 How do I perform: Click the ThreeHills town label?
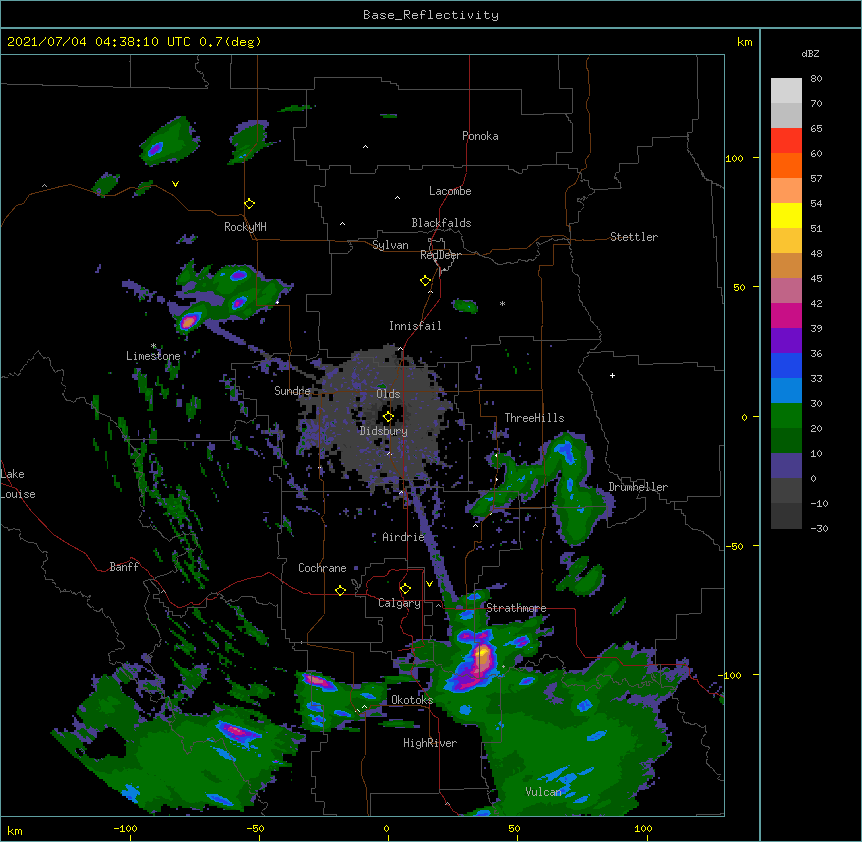tap(534, 418)
